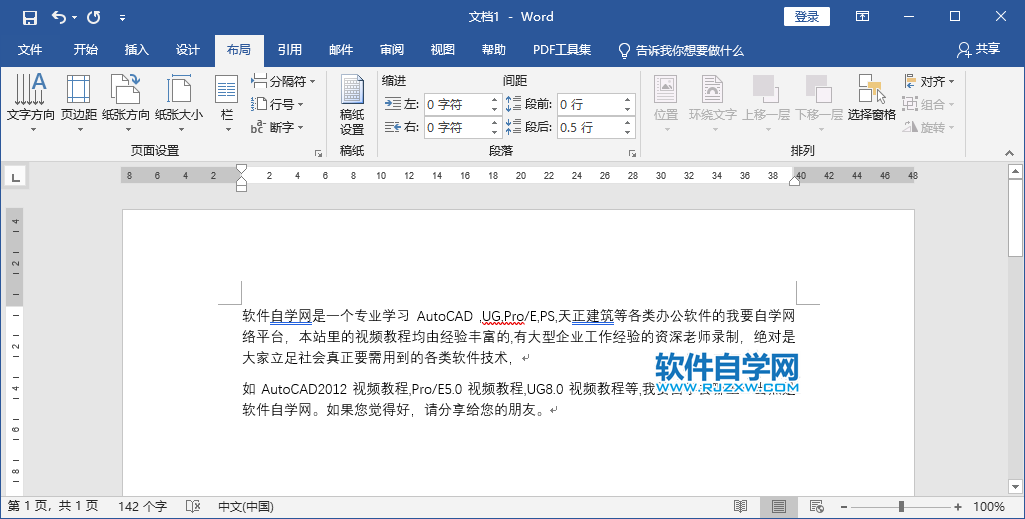Launch 段落 paragraph dialog via corner arrow

click(632, 153)
